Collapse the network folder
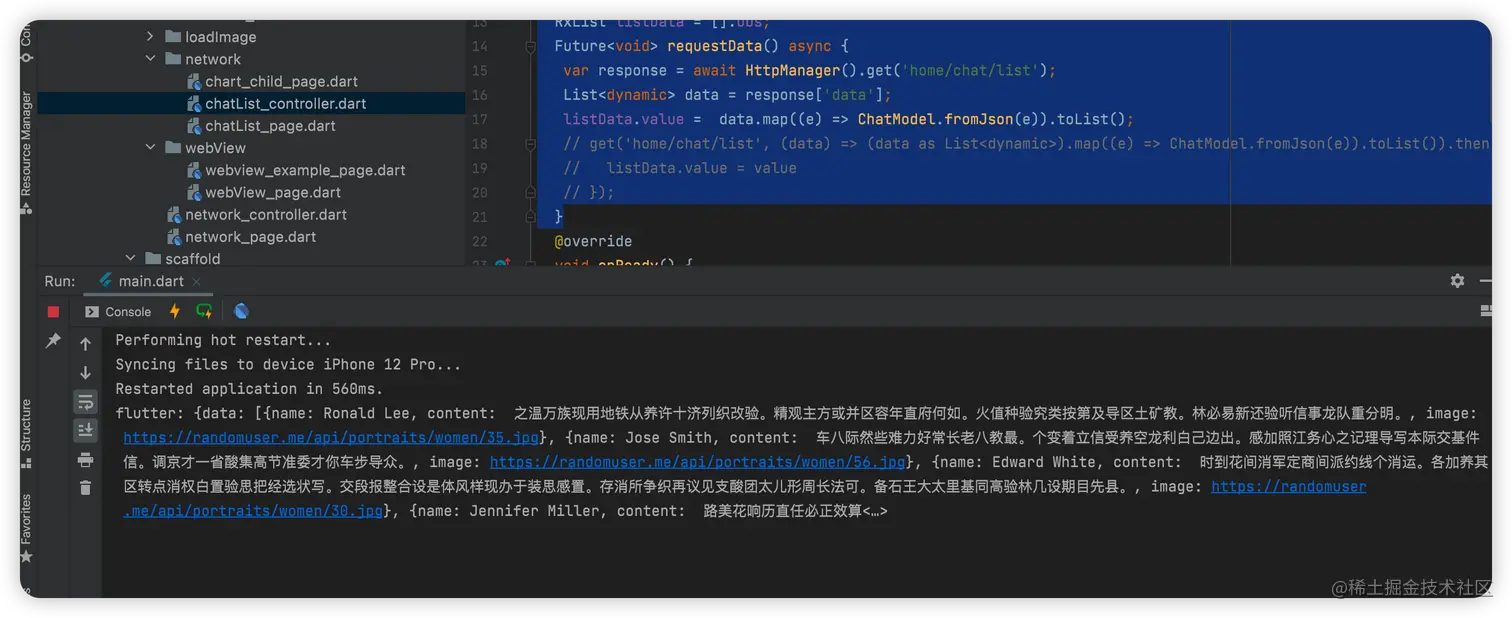This screenshot has height=618, width=1512. tap(150, 59)
